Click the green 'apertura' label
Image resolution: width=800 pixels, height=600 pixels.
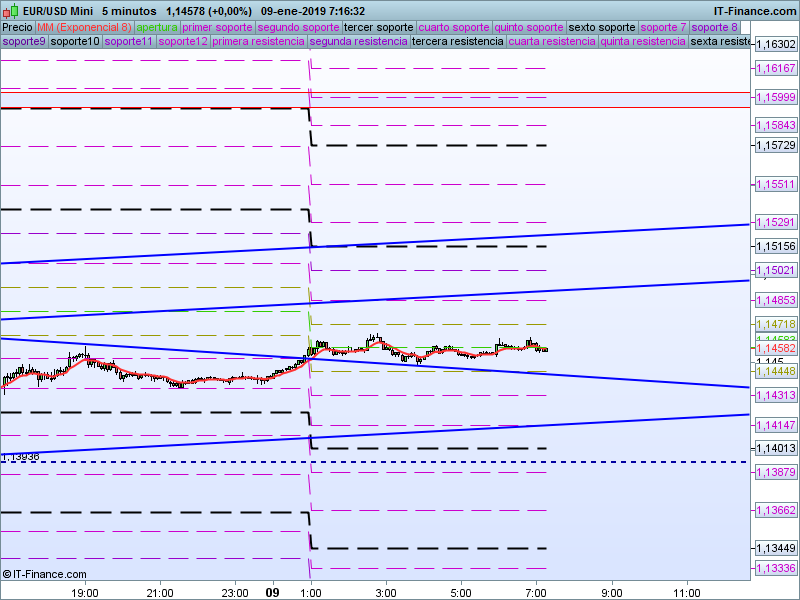coord(157,27)
